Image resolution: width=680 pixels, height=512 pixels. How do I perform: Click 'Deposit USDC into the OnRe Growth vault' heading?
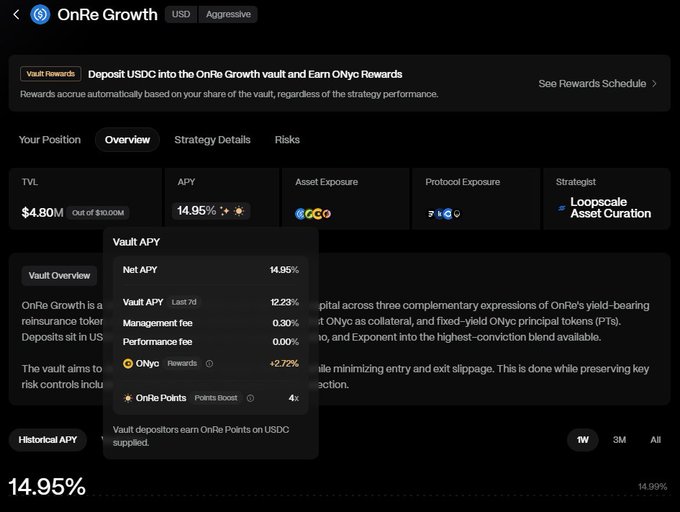point(245,74)
